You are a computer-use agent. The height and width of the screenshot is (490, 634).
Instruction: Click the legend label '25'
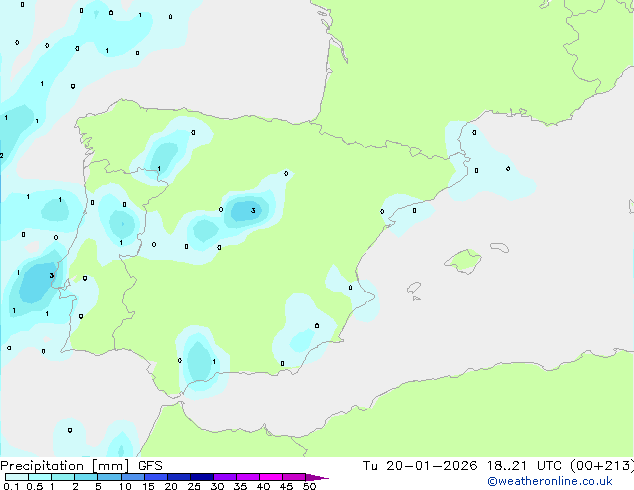194,486
